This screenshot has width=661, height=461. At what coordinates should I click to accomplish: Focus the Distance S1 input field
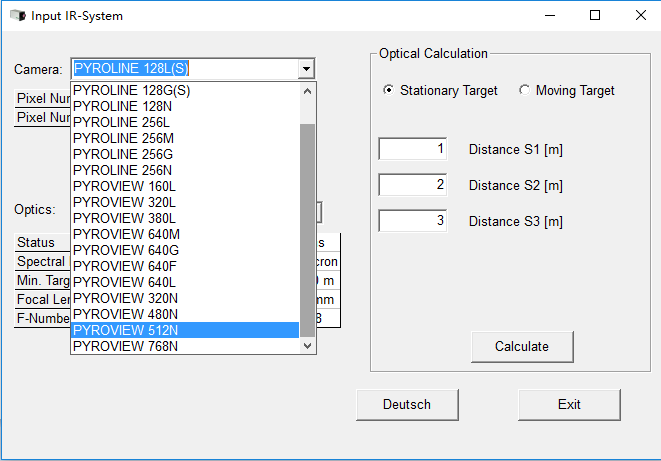[x=412, y=150]
